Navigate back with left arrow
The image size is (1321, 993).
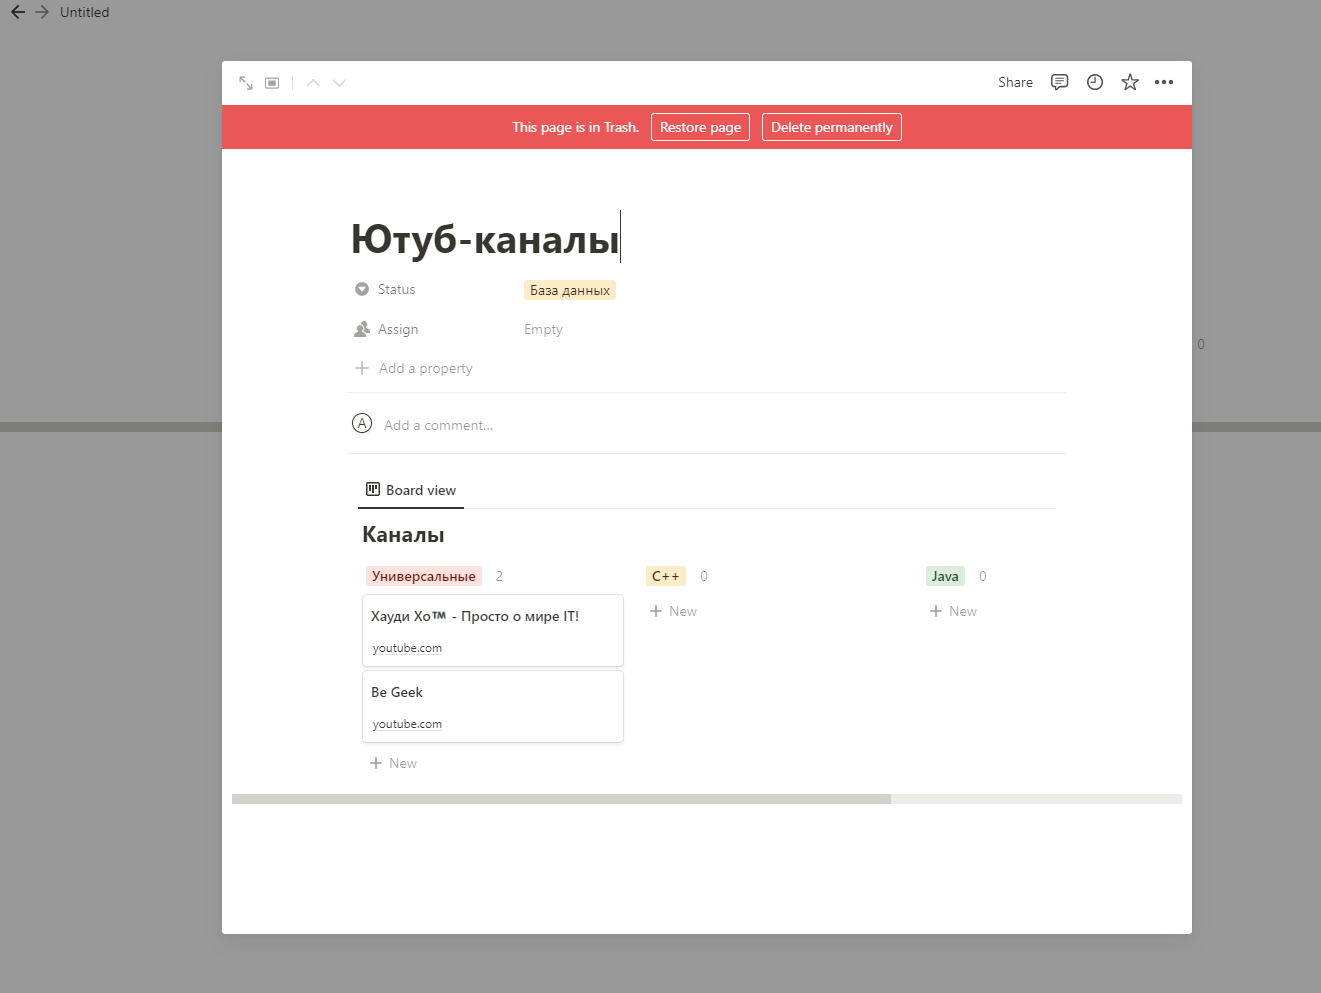[18, 12]
